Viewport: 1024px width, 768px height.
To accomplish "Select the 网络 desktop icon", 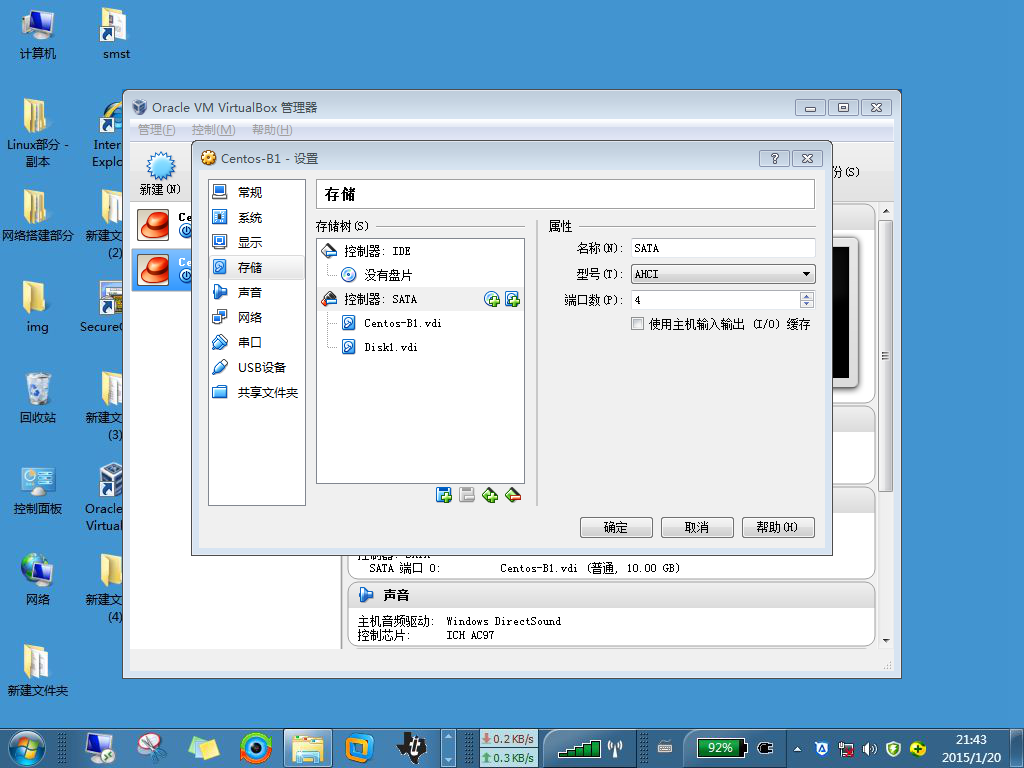I will (x=37, y=580).
